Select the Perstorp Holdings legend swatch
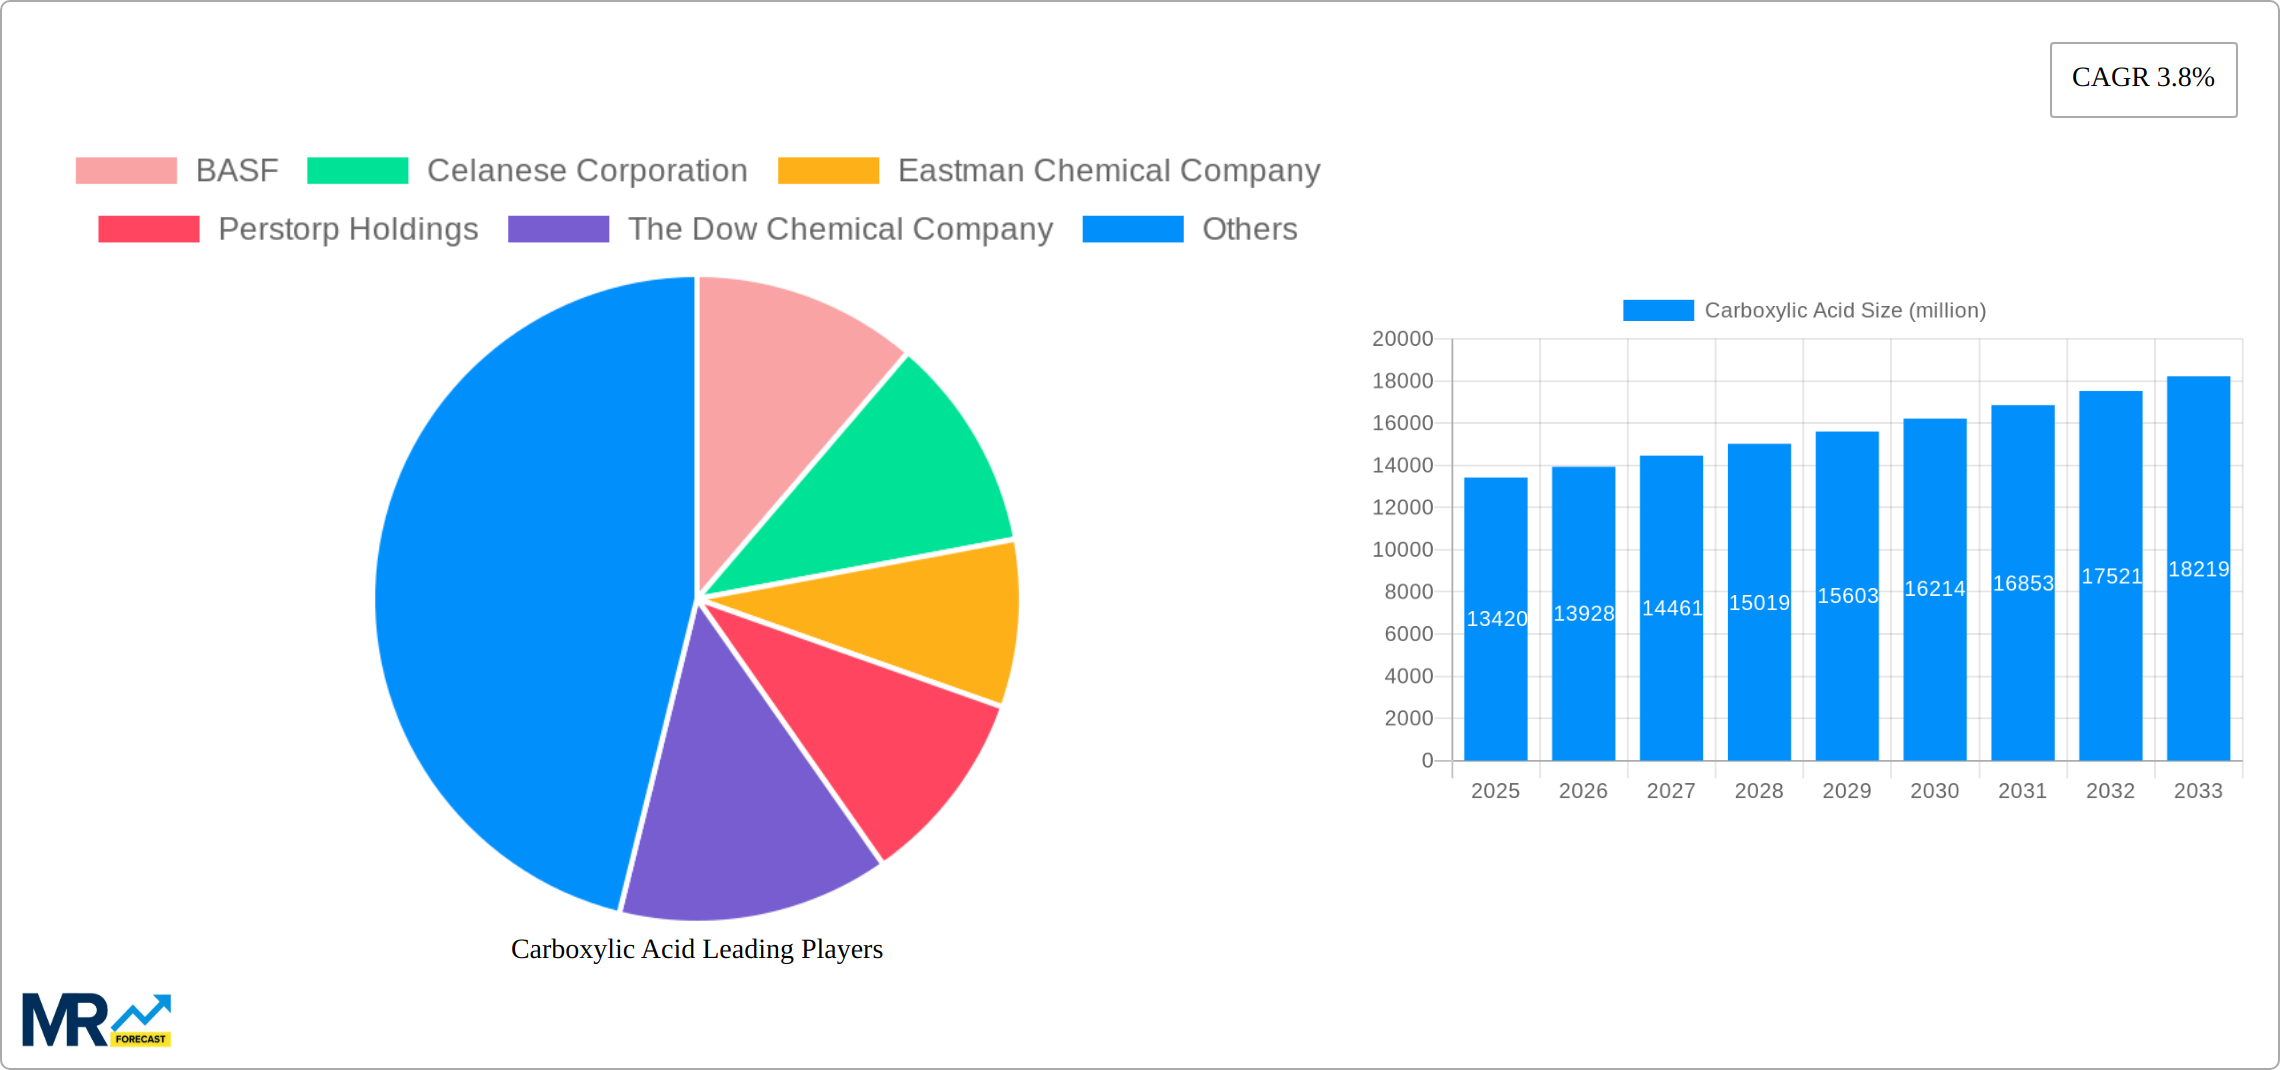The height and width of the screenshot is (1070, 2280). (150, 229)
